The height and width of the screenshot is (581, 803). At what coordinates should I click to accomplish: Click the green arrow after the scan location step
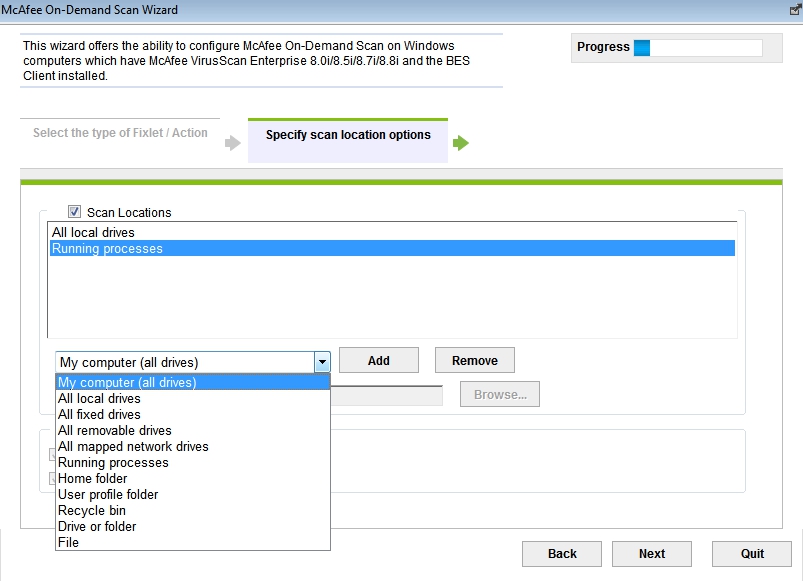461,143
